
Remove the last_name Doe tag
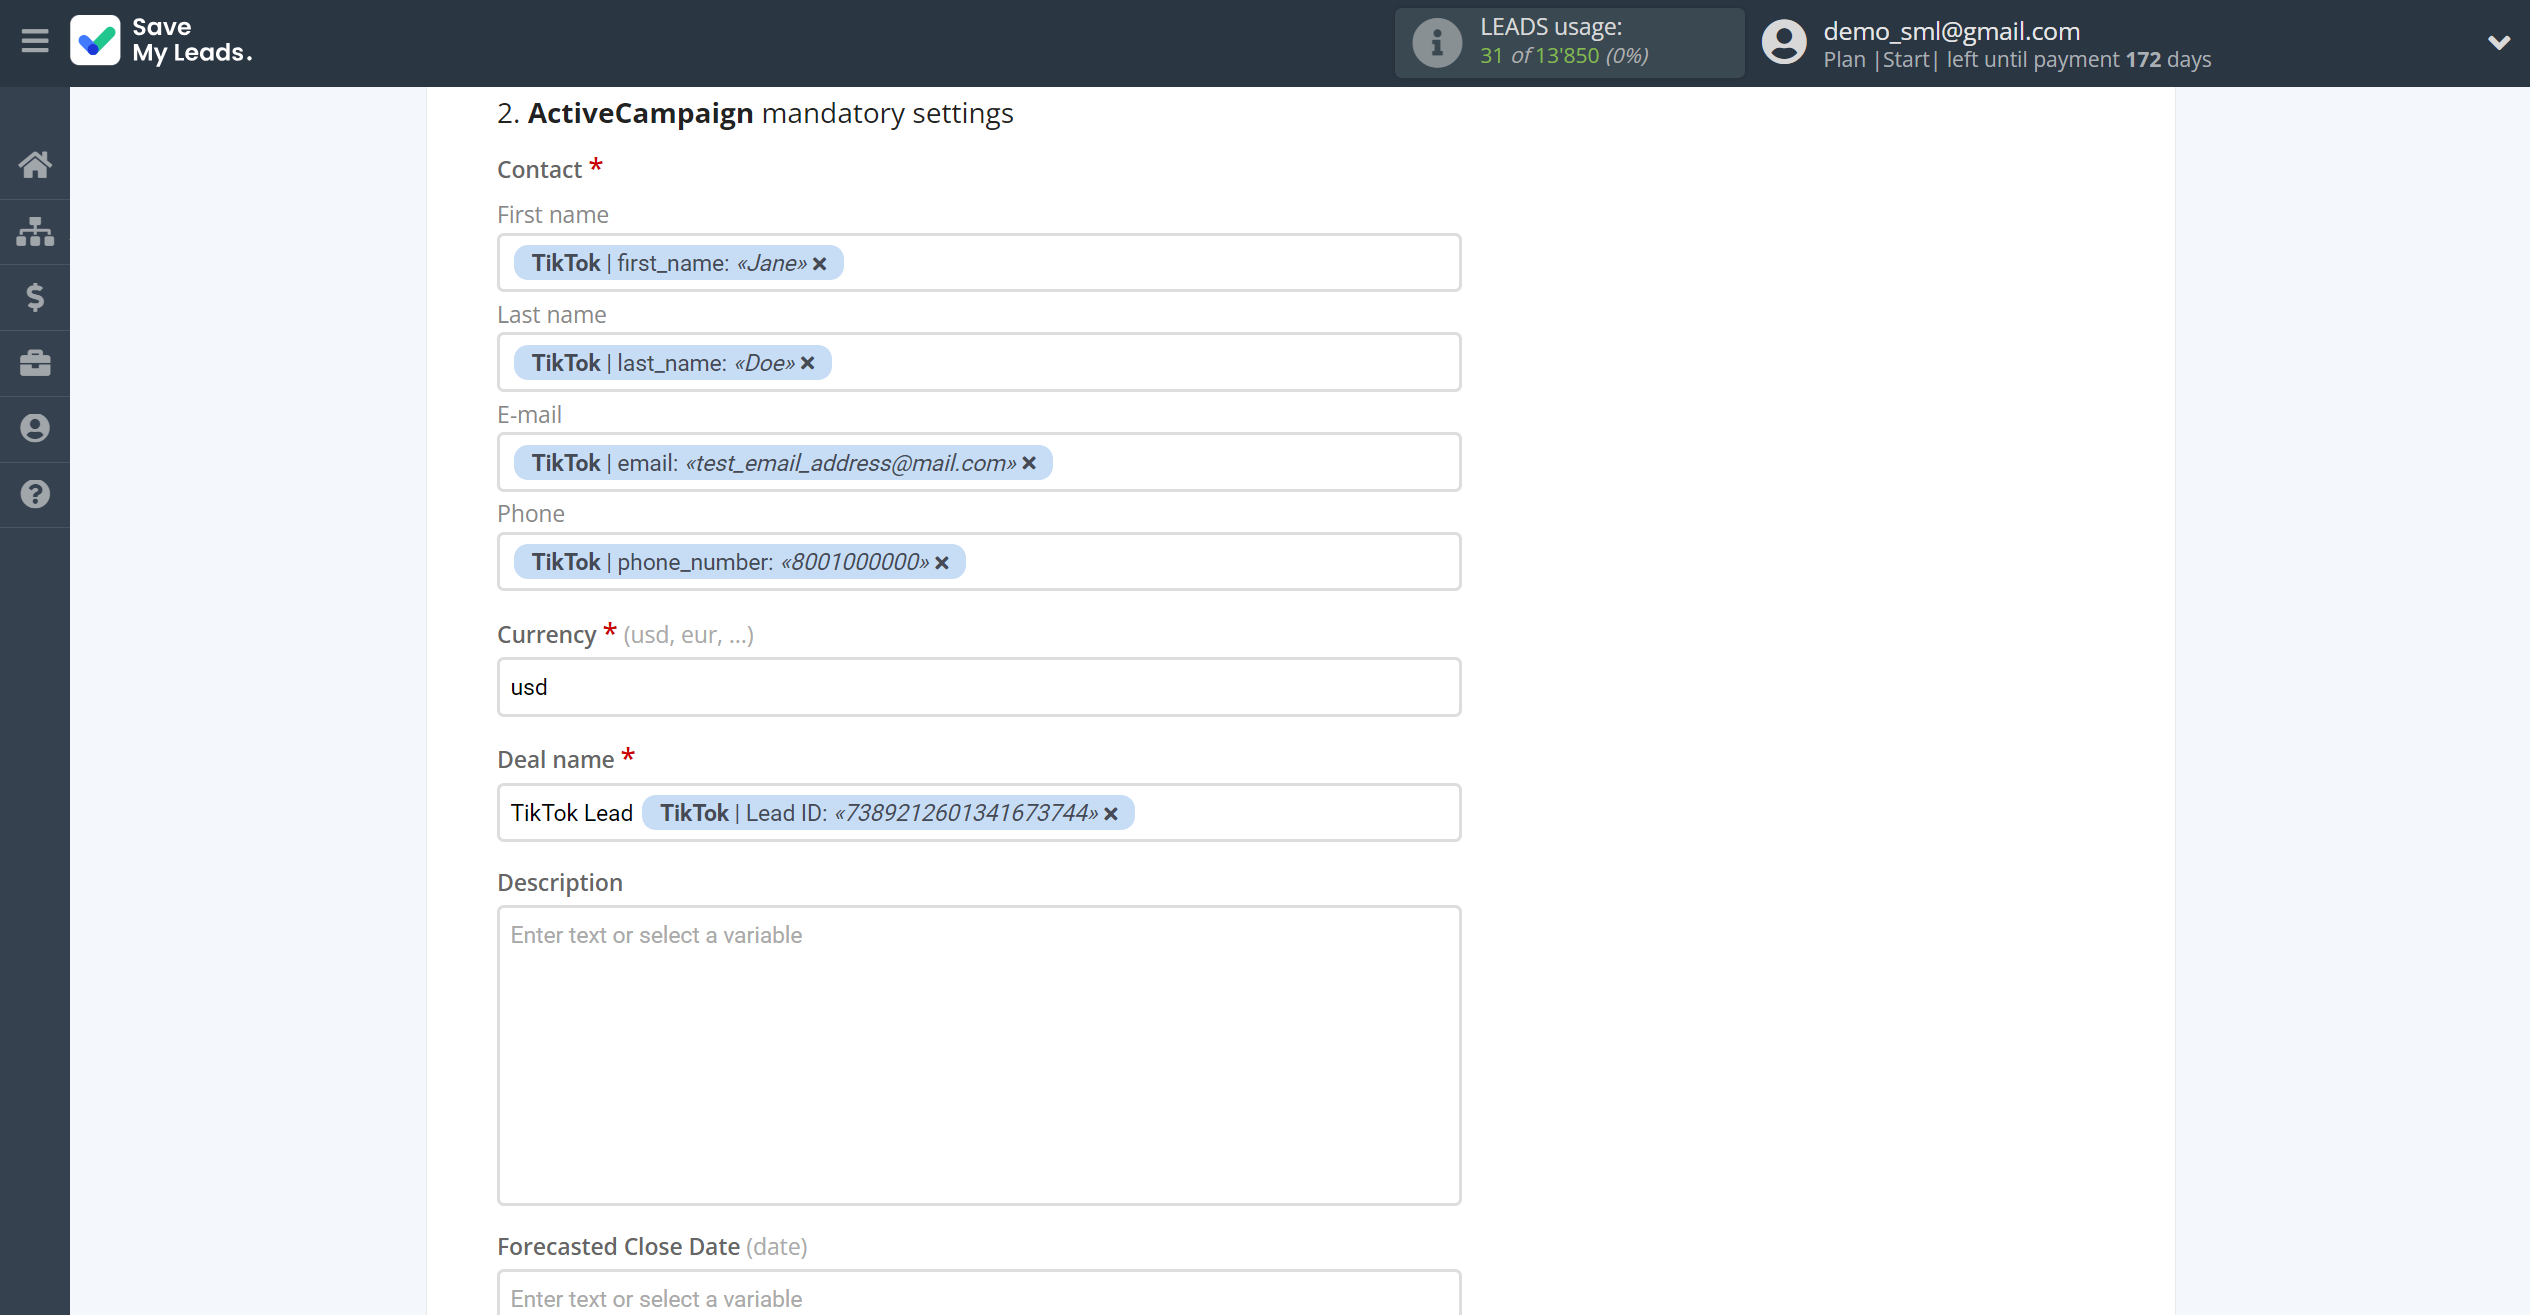(808, 364)
